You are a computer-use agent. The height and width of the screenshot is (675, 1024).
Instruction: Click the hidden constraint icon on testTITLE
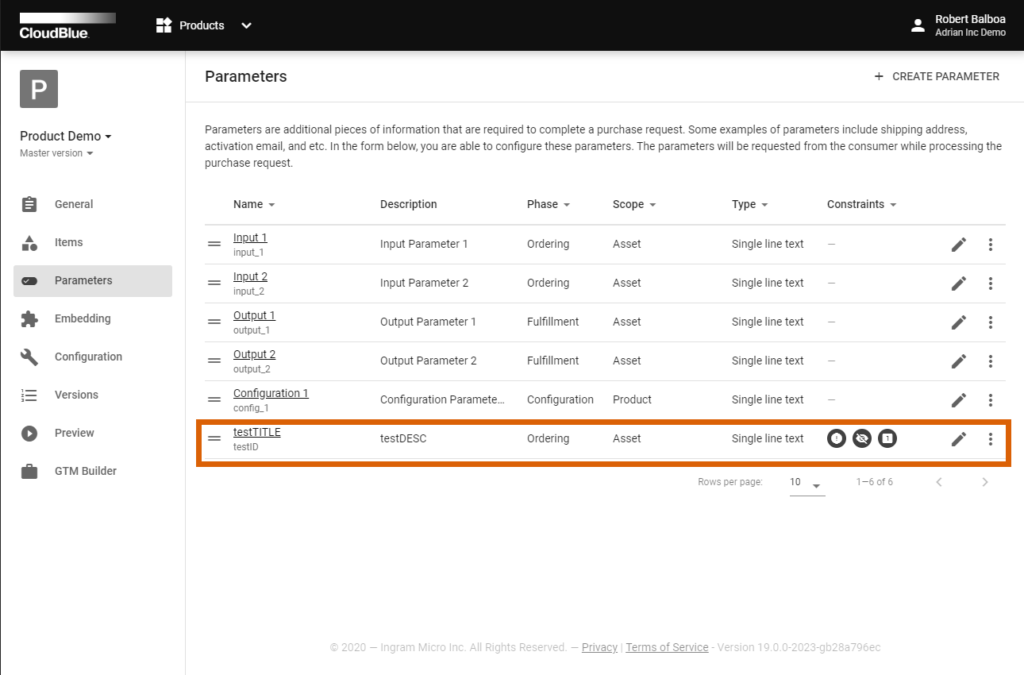[x=861, y=438]
